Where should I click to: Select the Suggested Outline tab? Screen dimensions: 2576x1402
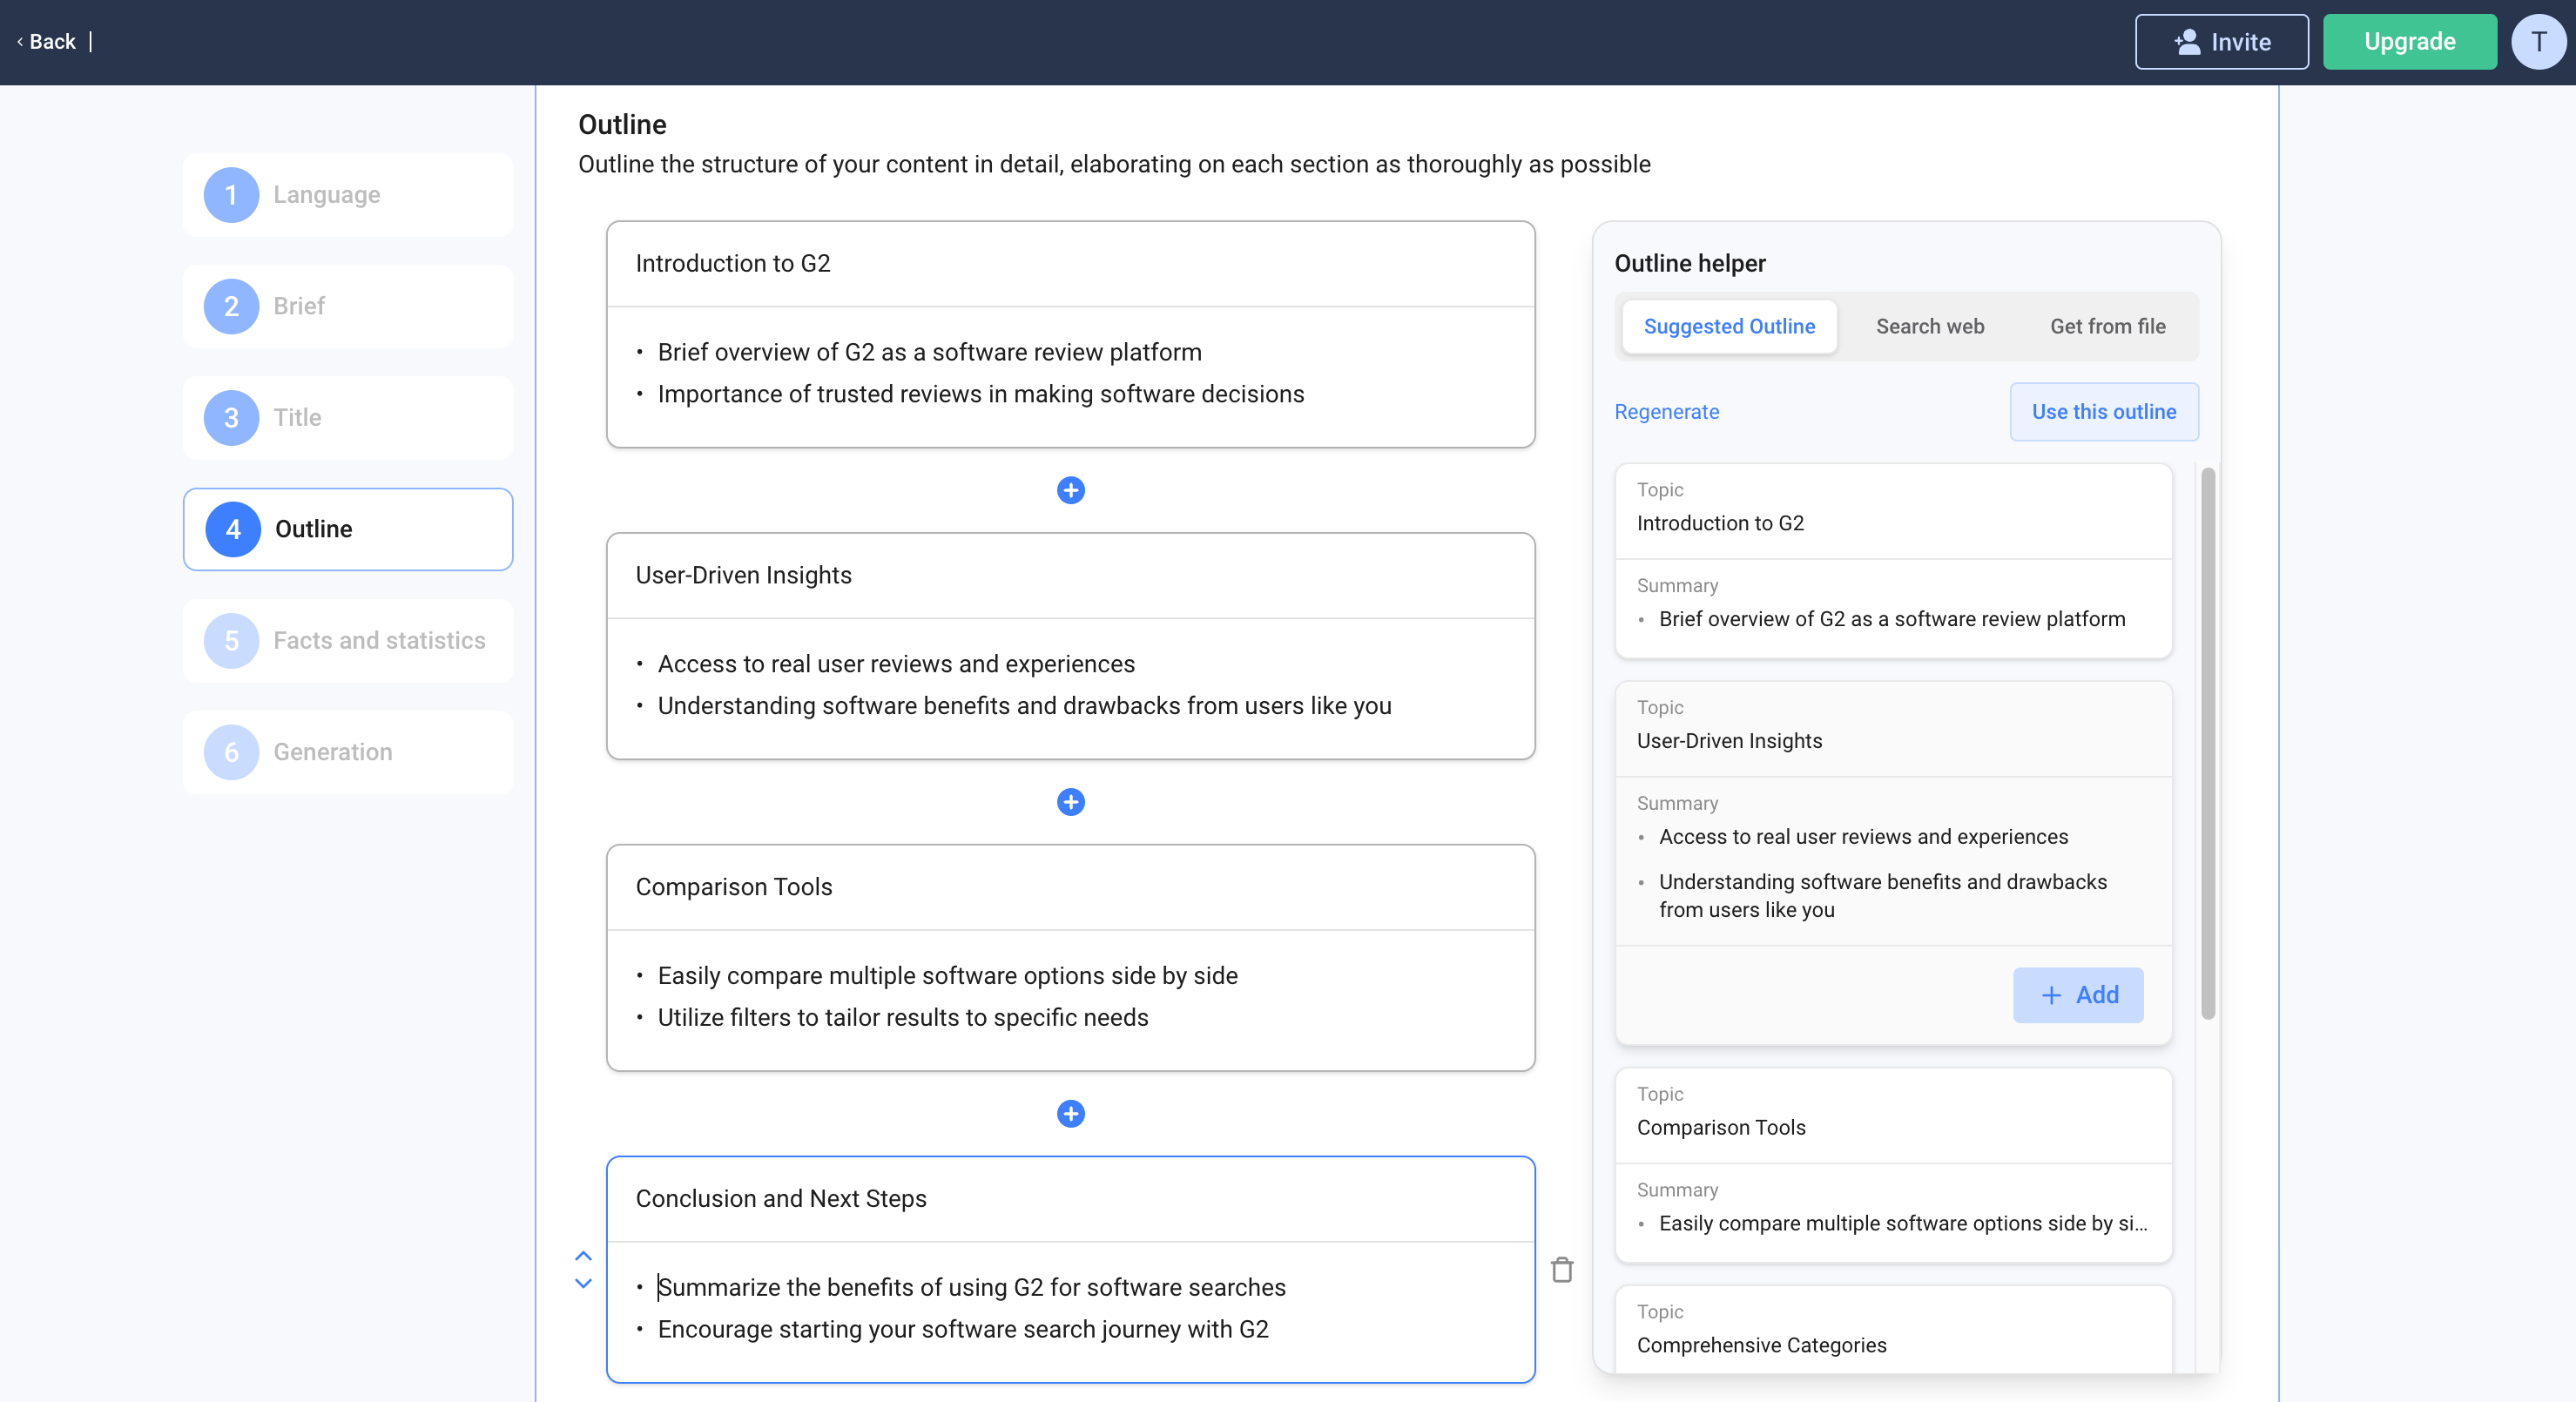[x=1728, y=326]
